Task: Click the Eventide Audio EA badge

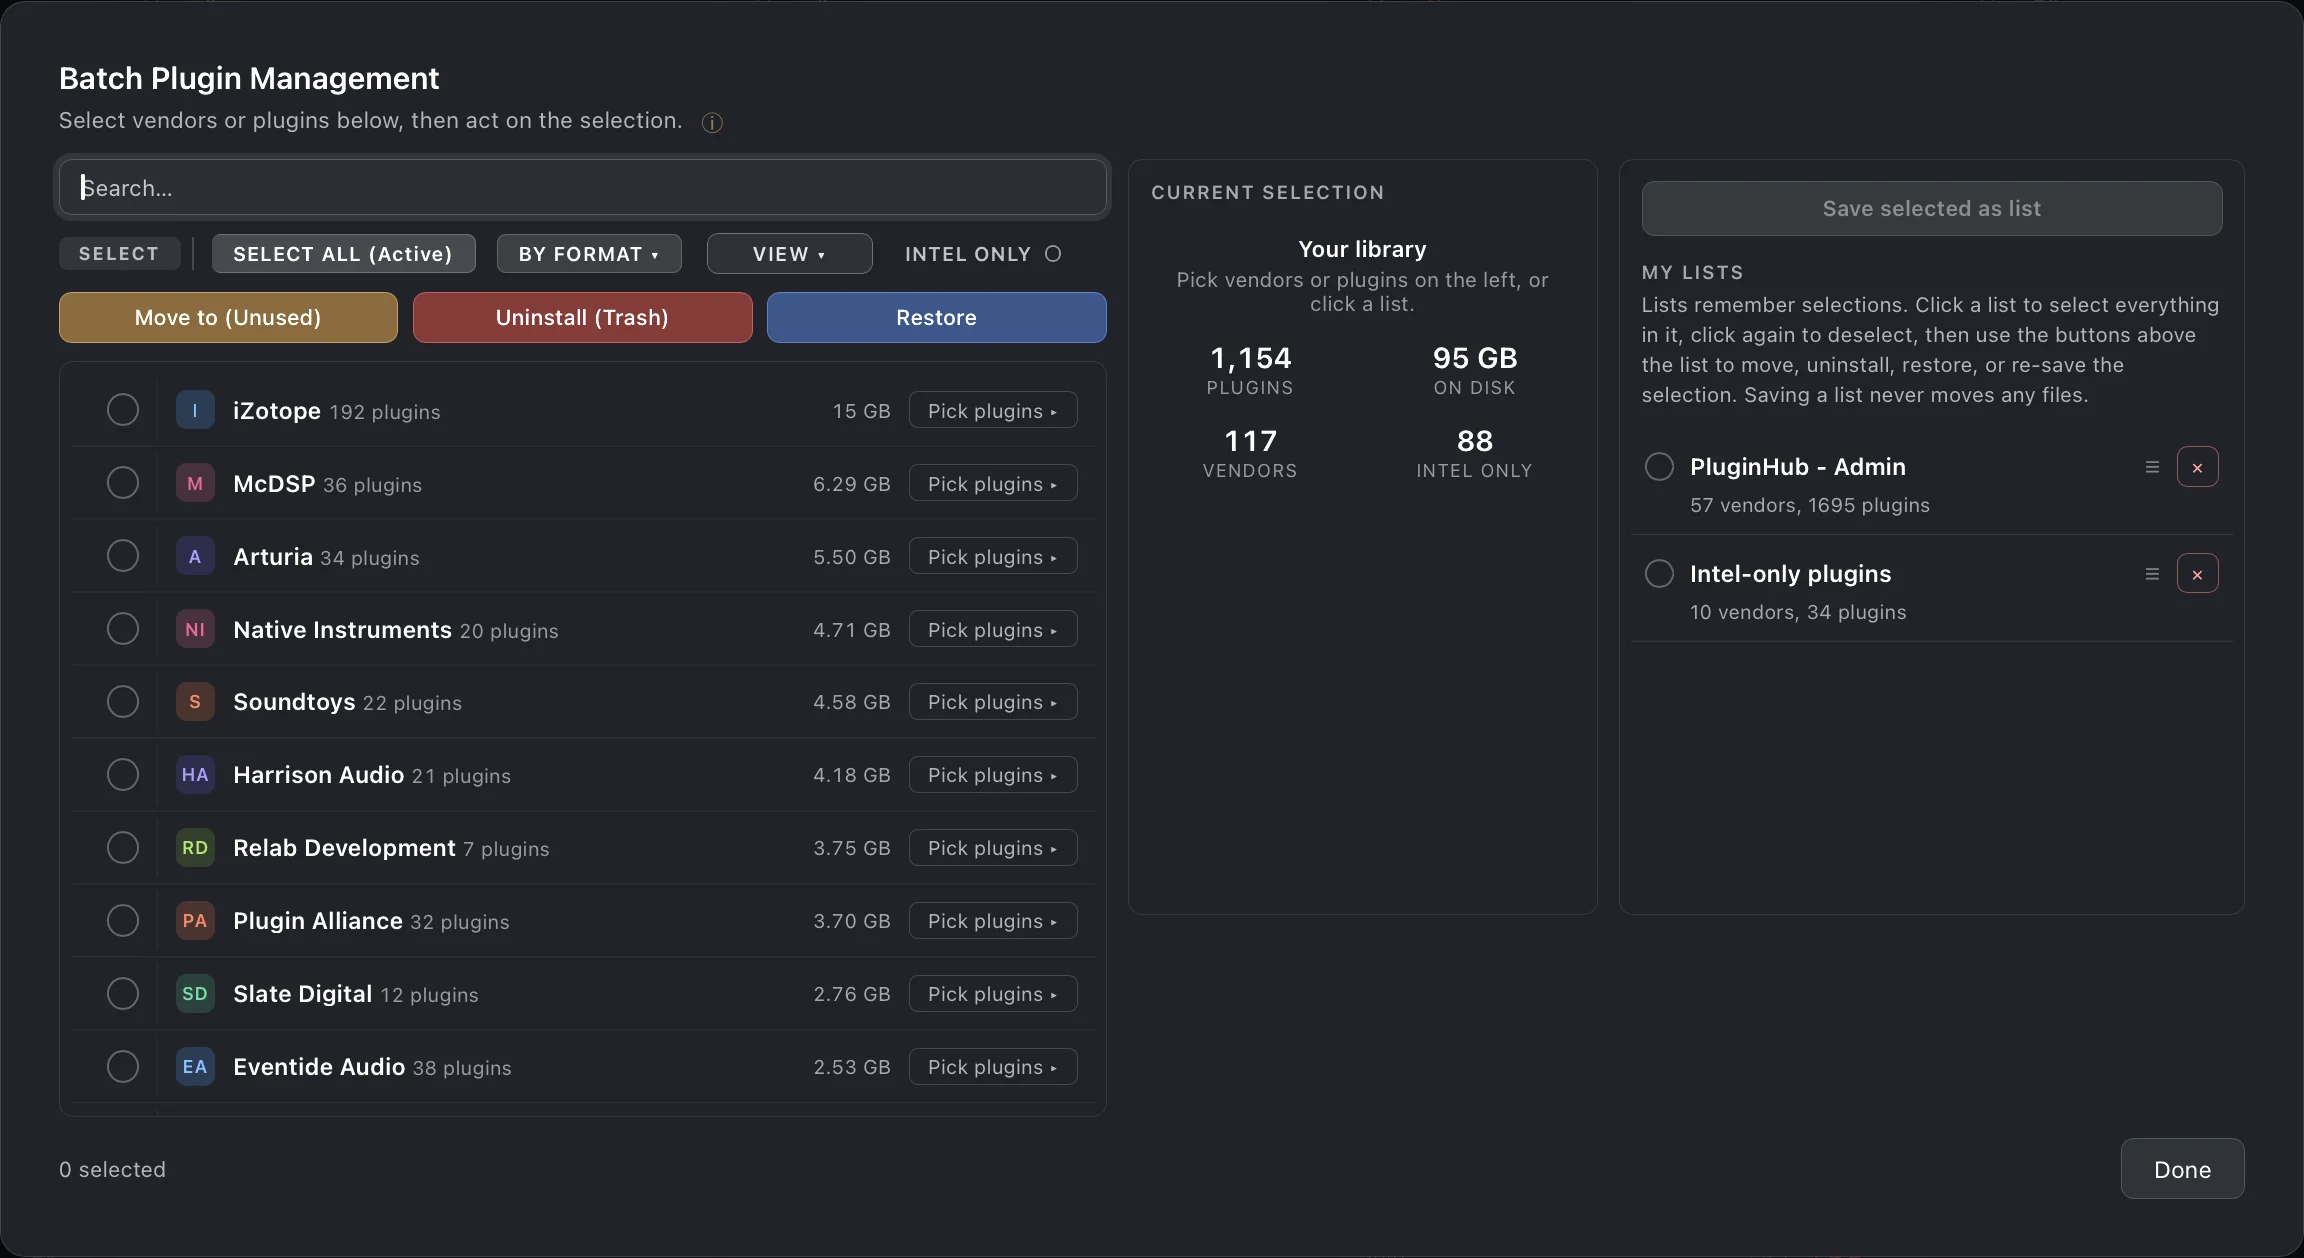Action: [x=195, y=1067]
